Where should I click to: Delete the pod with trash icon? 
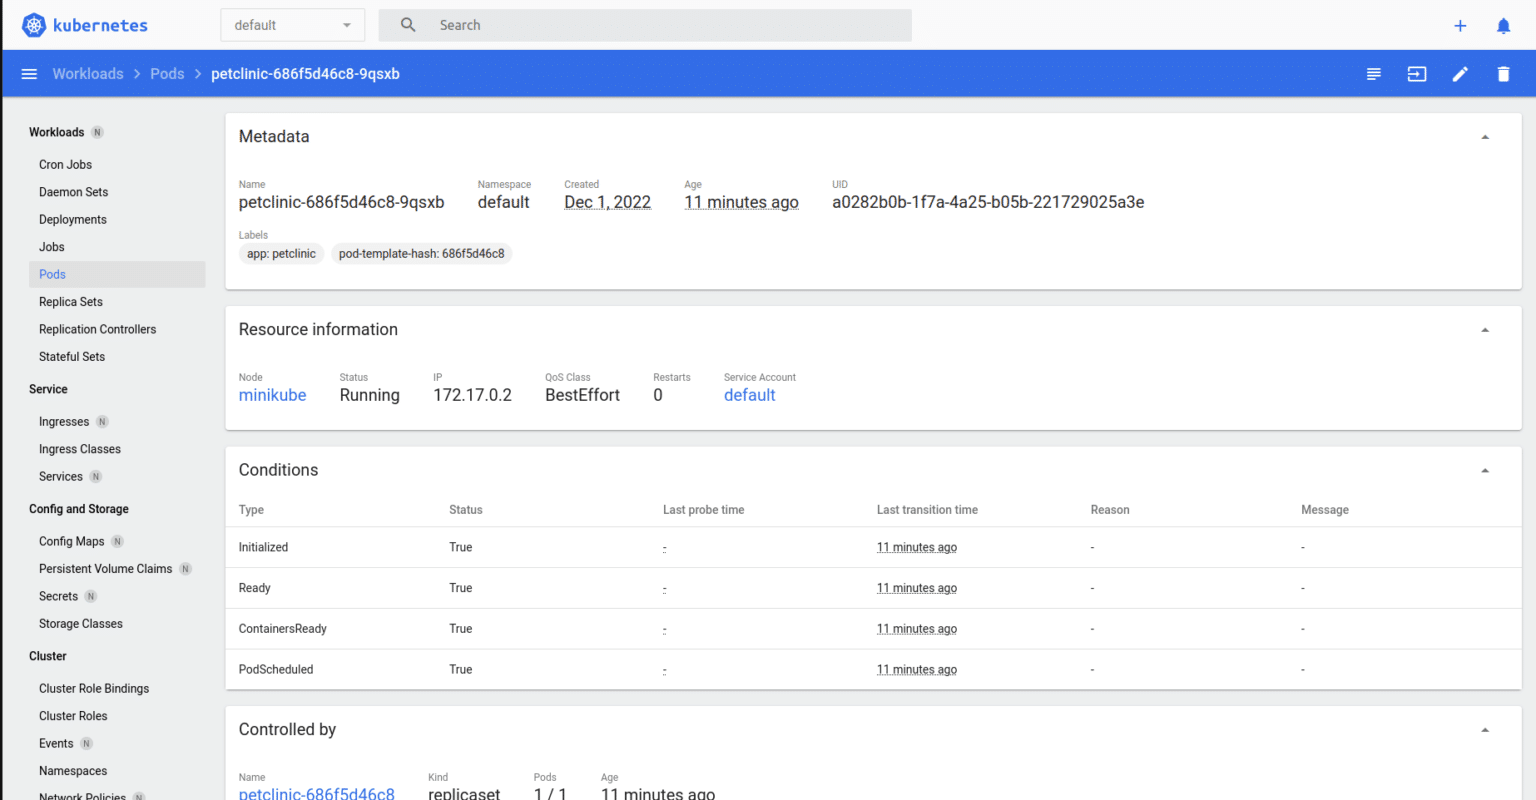(1503, 74)
